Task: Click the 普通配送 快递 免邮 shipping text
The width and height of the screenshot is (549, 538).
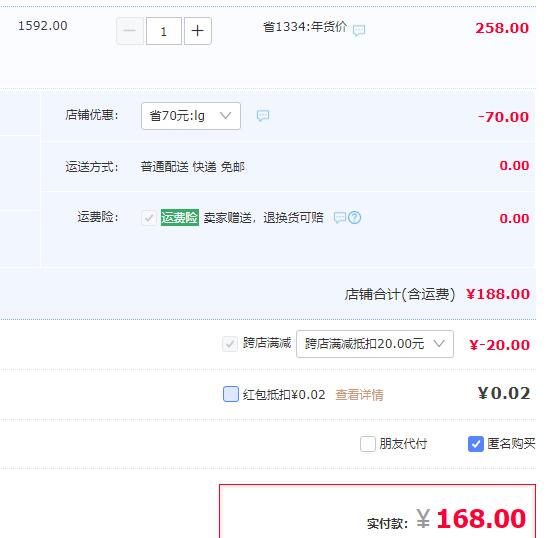Action: coord(193,167)
